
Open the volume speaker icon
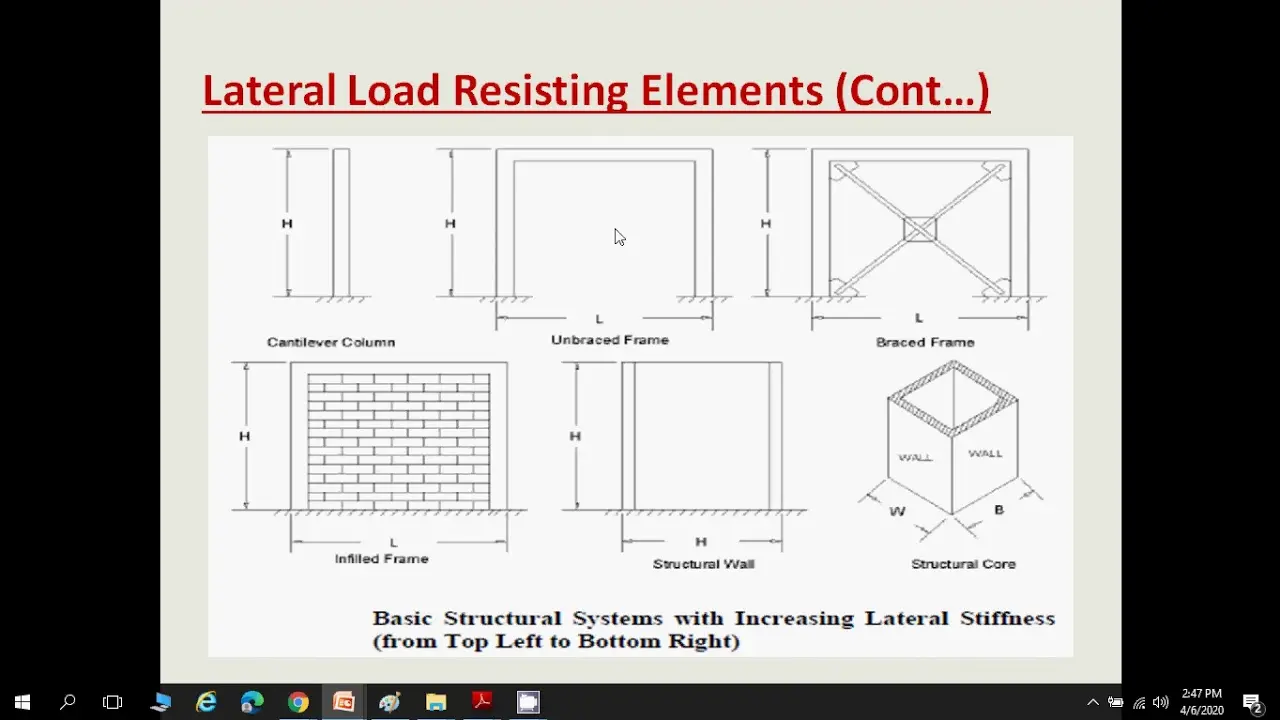click(x=1161, y=702)
